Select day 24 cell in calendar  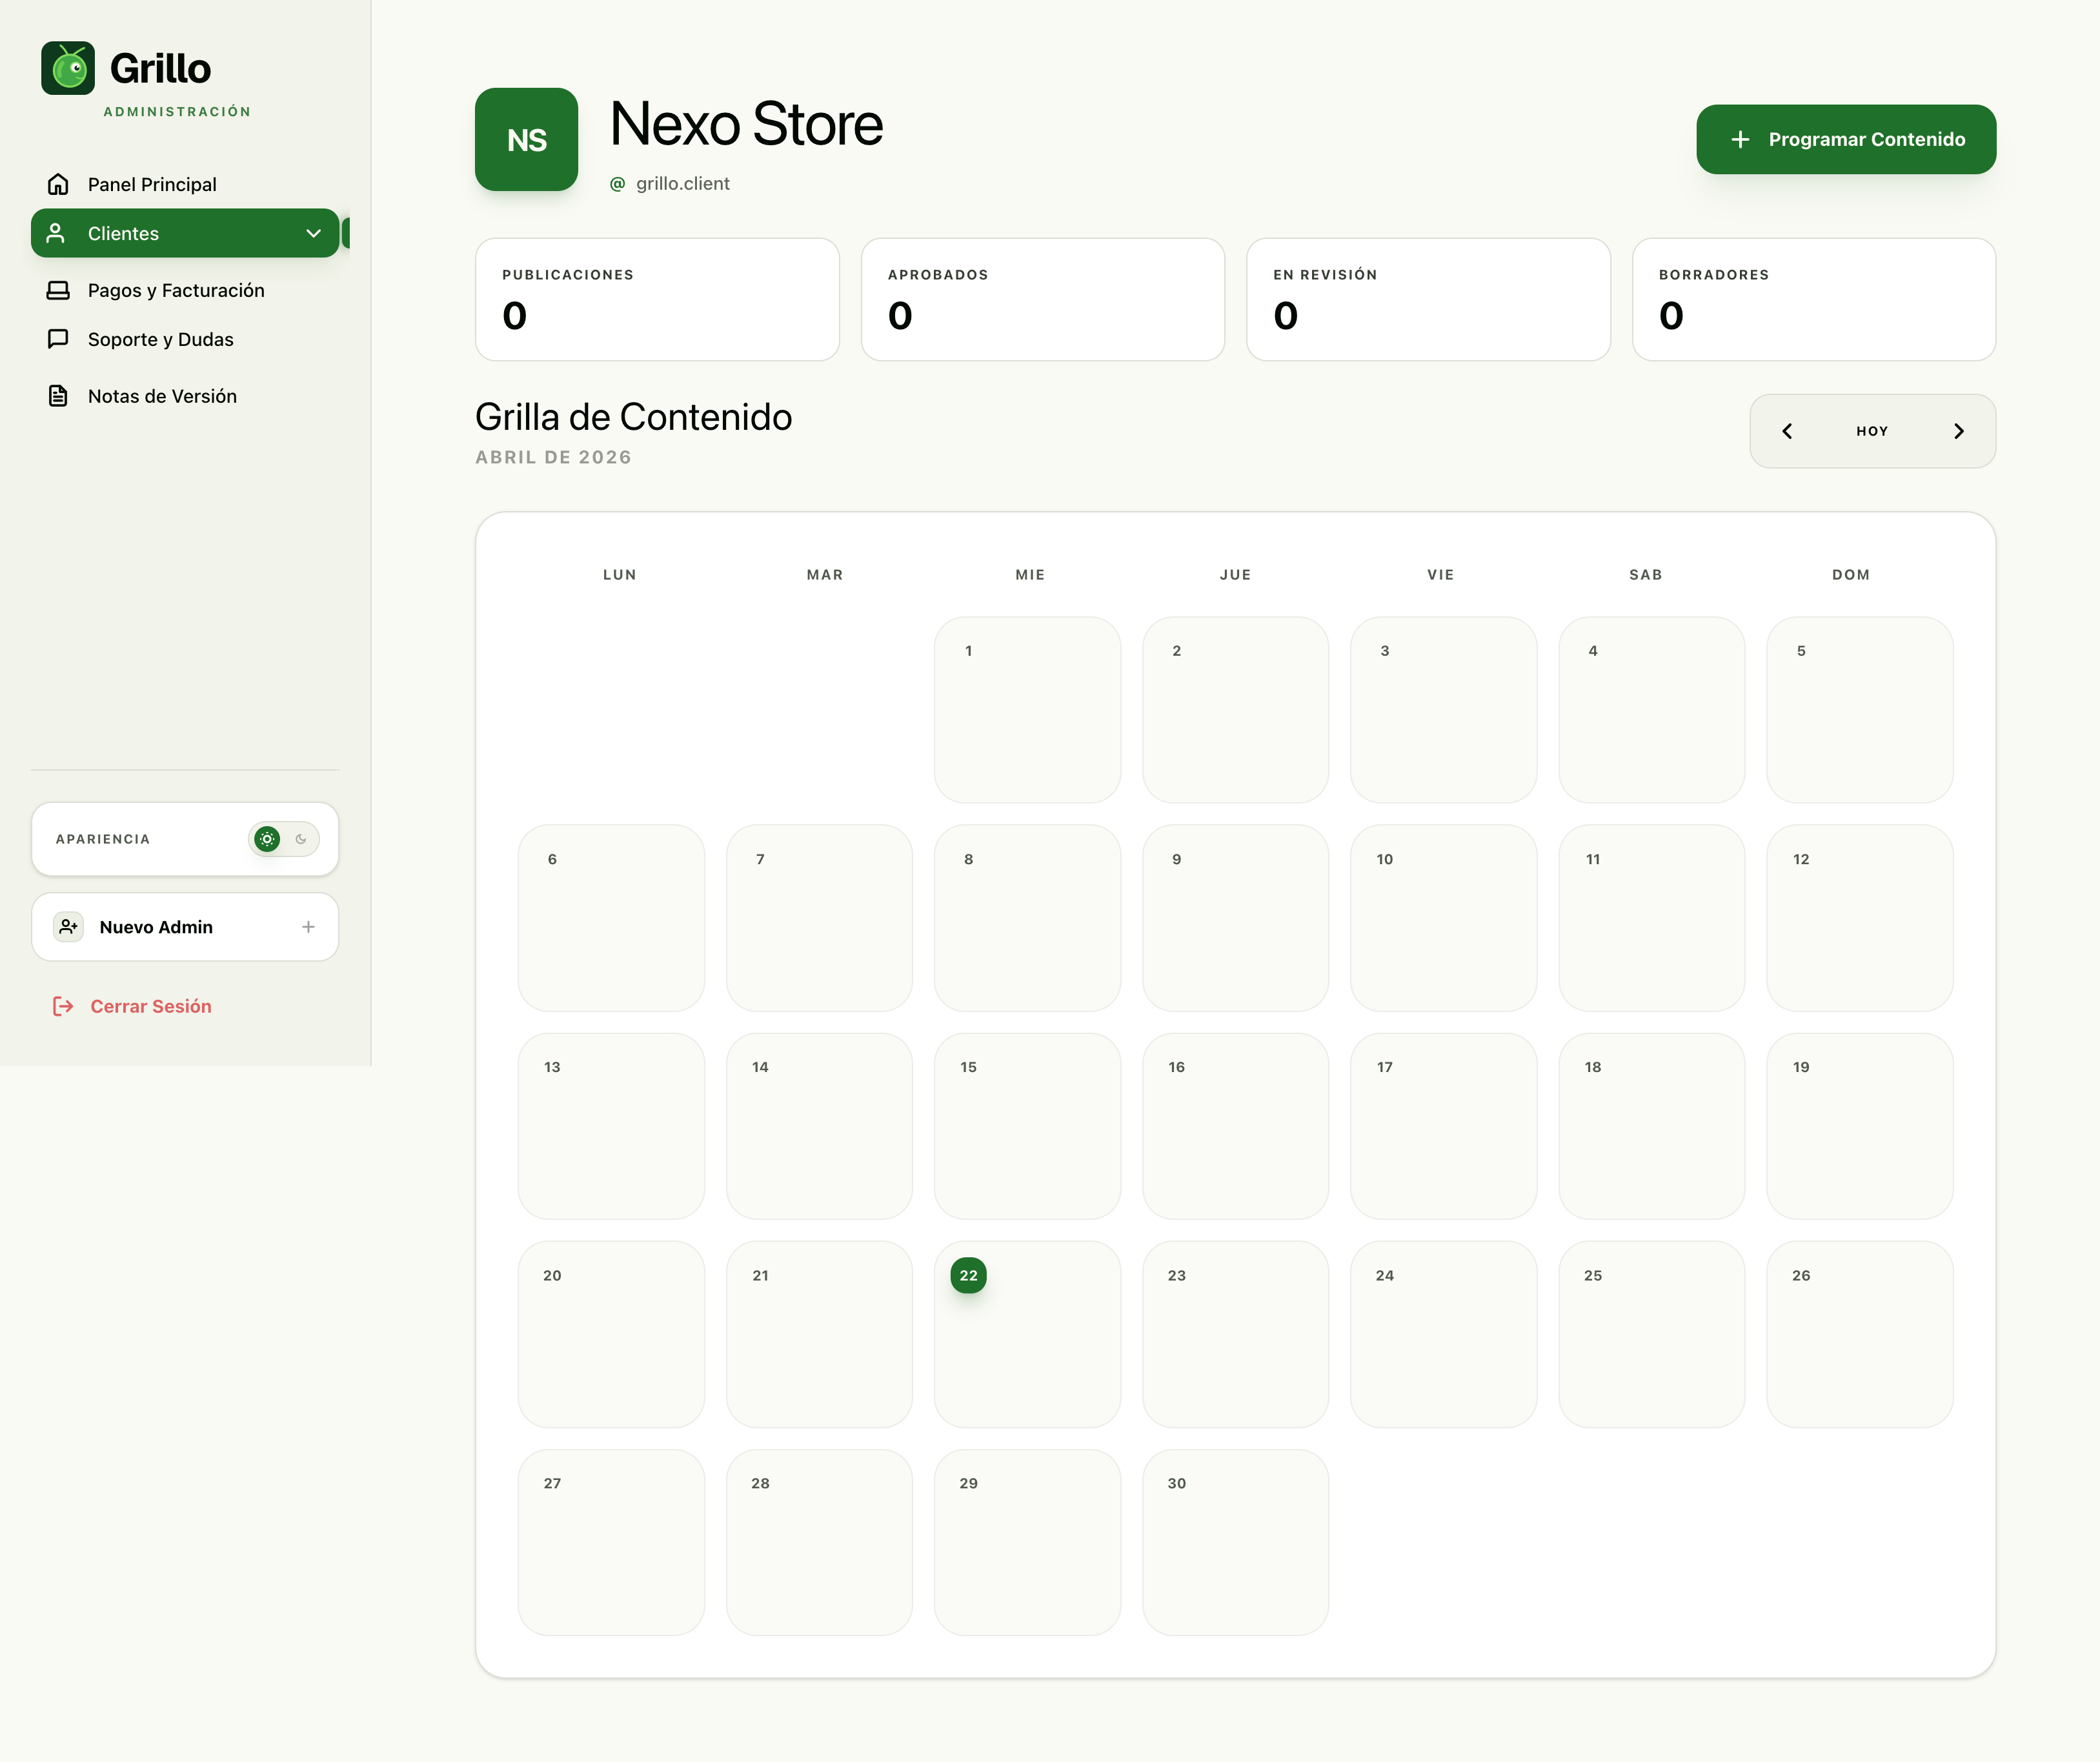tap(1443, 1334)
